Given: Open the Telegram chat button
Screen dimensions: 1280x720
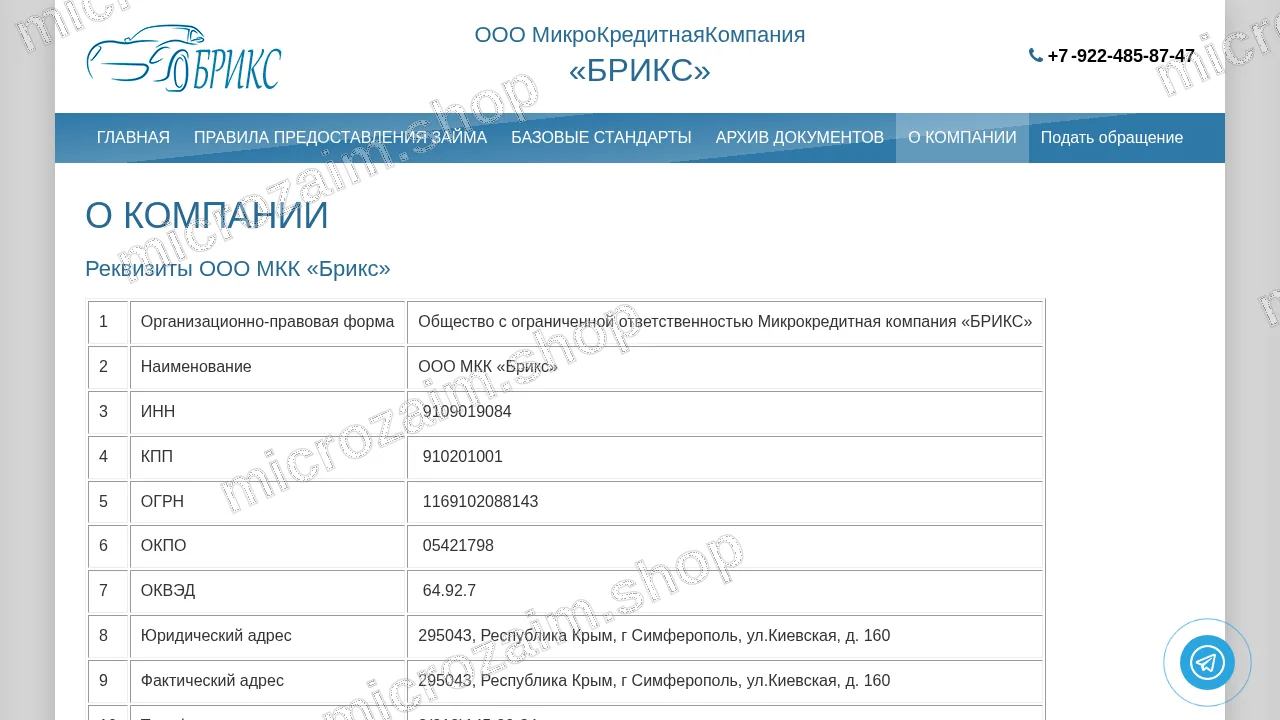Looking at the screenshot, I should pos(1207,662).
